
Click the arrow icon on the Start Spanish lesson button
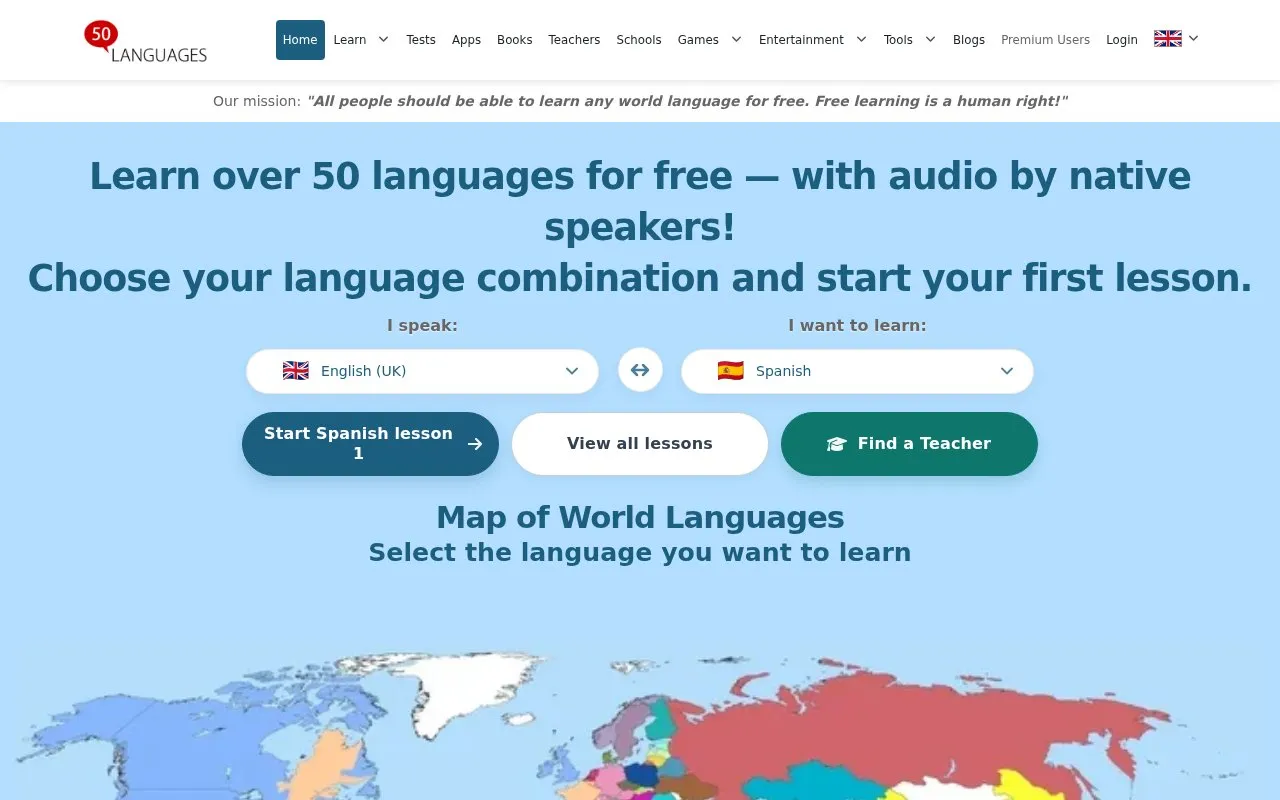coord(475,444)
